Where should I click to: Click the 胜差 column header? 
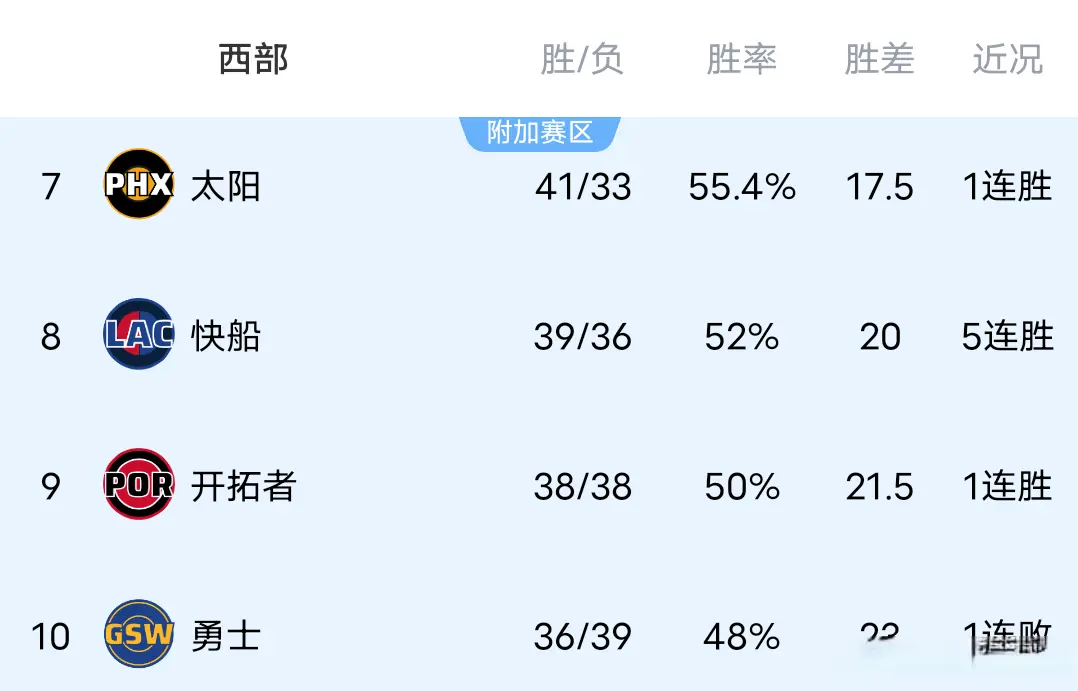(x=879, y=60)
